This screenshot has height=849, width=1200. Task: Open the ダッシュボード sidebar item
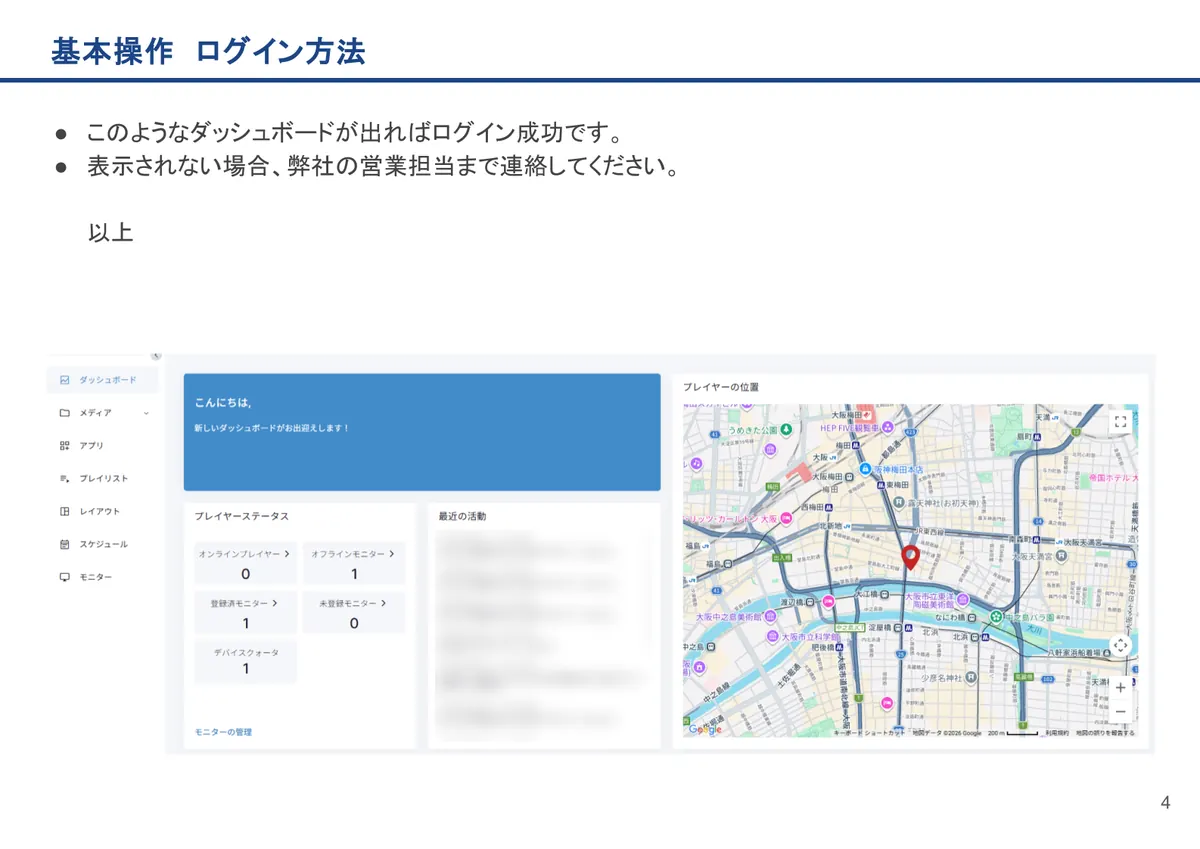[x=102, y=380]
